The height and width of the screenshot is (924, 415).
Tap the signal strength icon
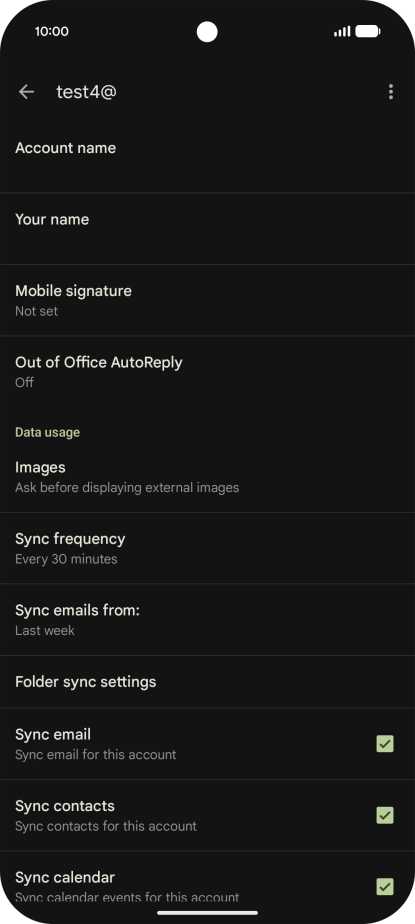[x=342, y=31]
